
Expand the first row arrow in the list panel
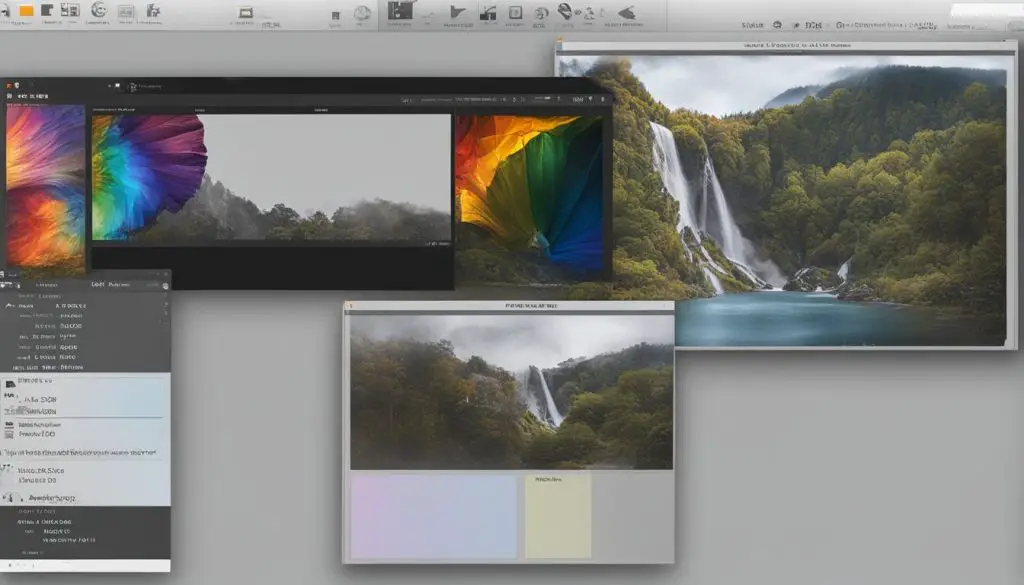tap(8, 303)
